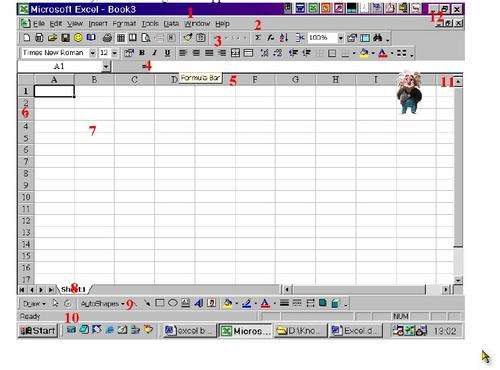
Task: Open the Insert menu
Action: point(98,24)
